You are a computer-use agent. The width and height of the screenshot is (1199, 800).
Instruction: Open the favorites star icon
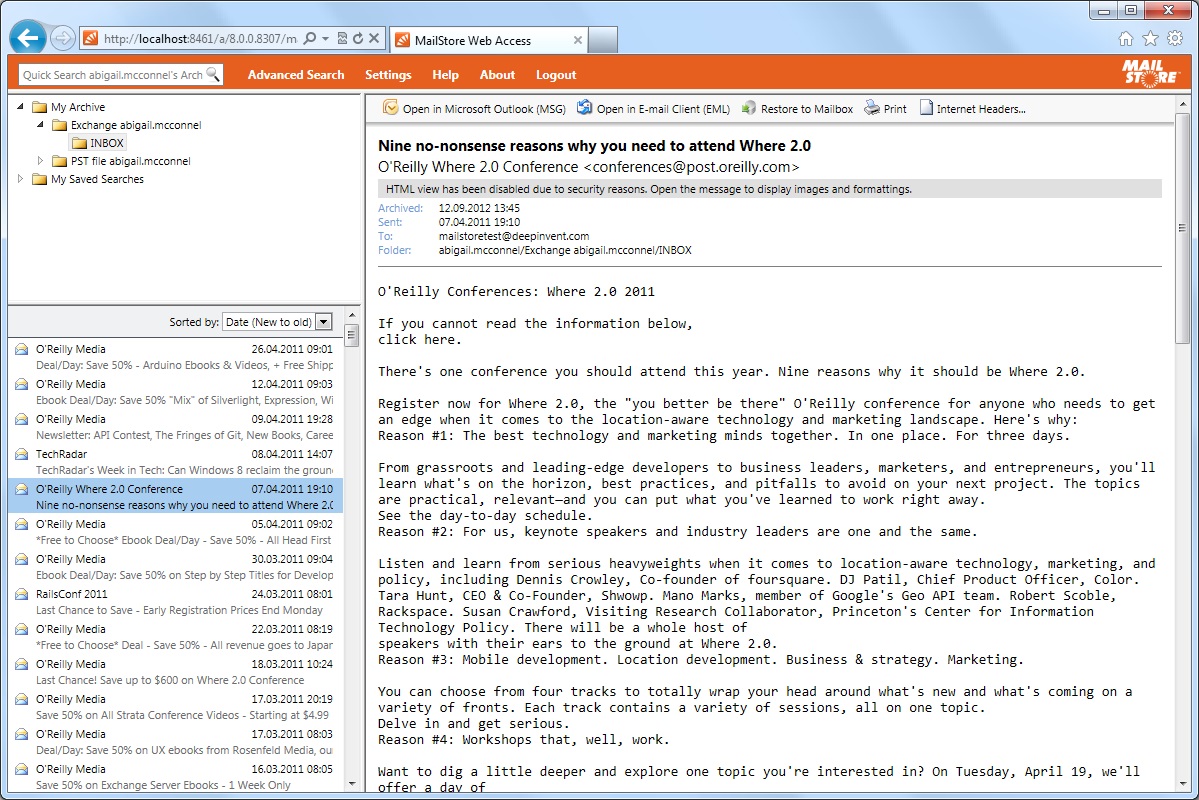pyautogui.click(x=1150, y=38)
